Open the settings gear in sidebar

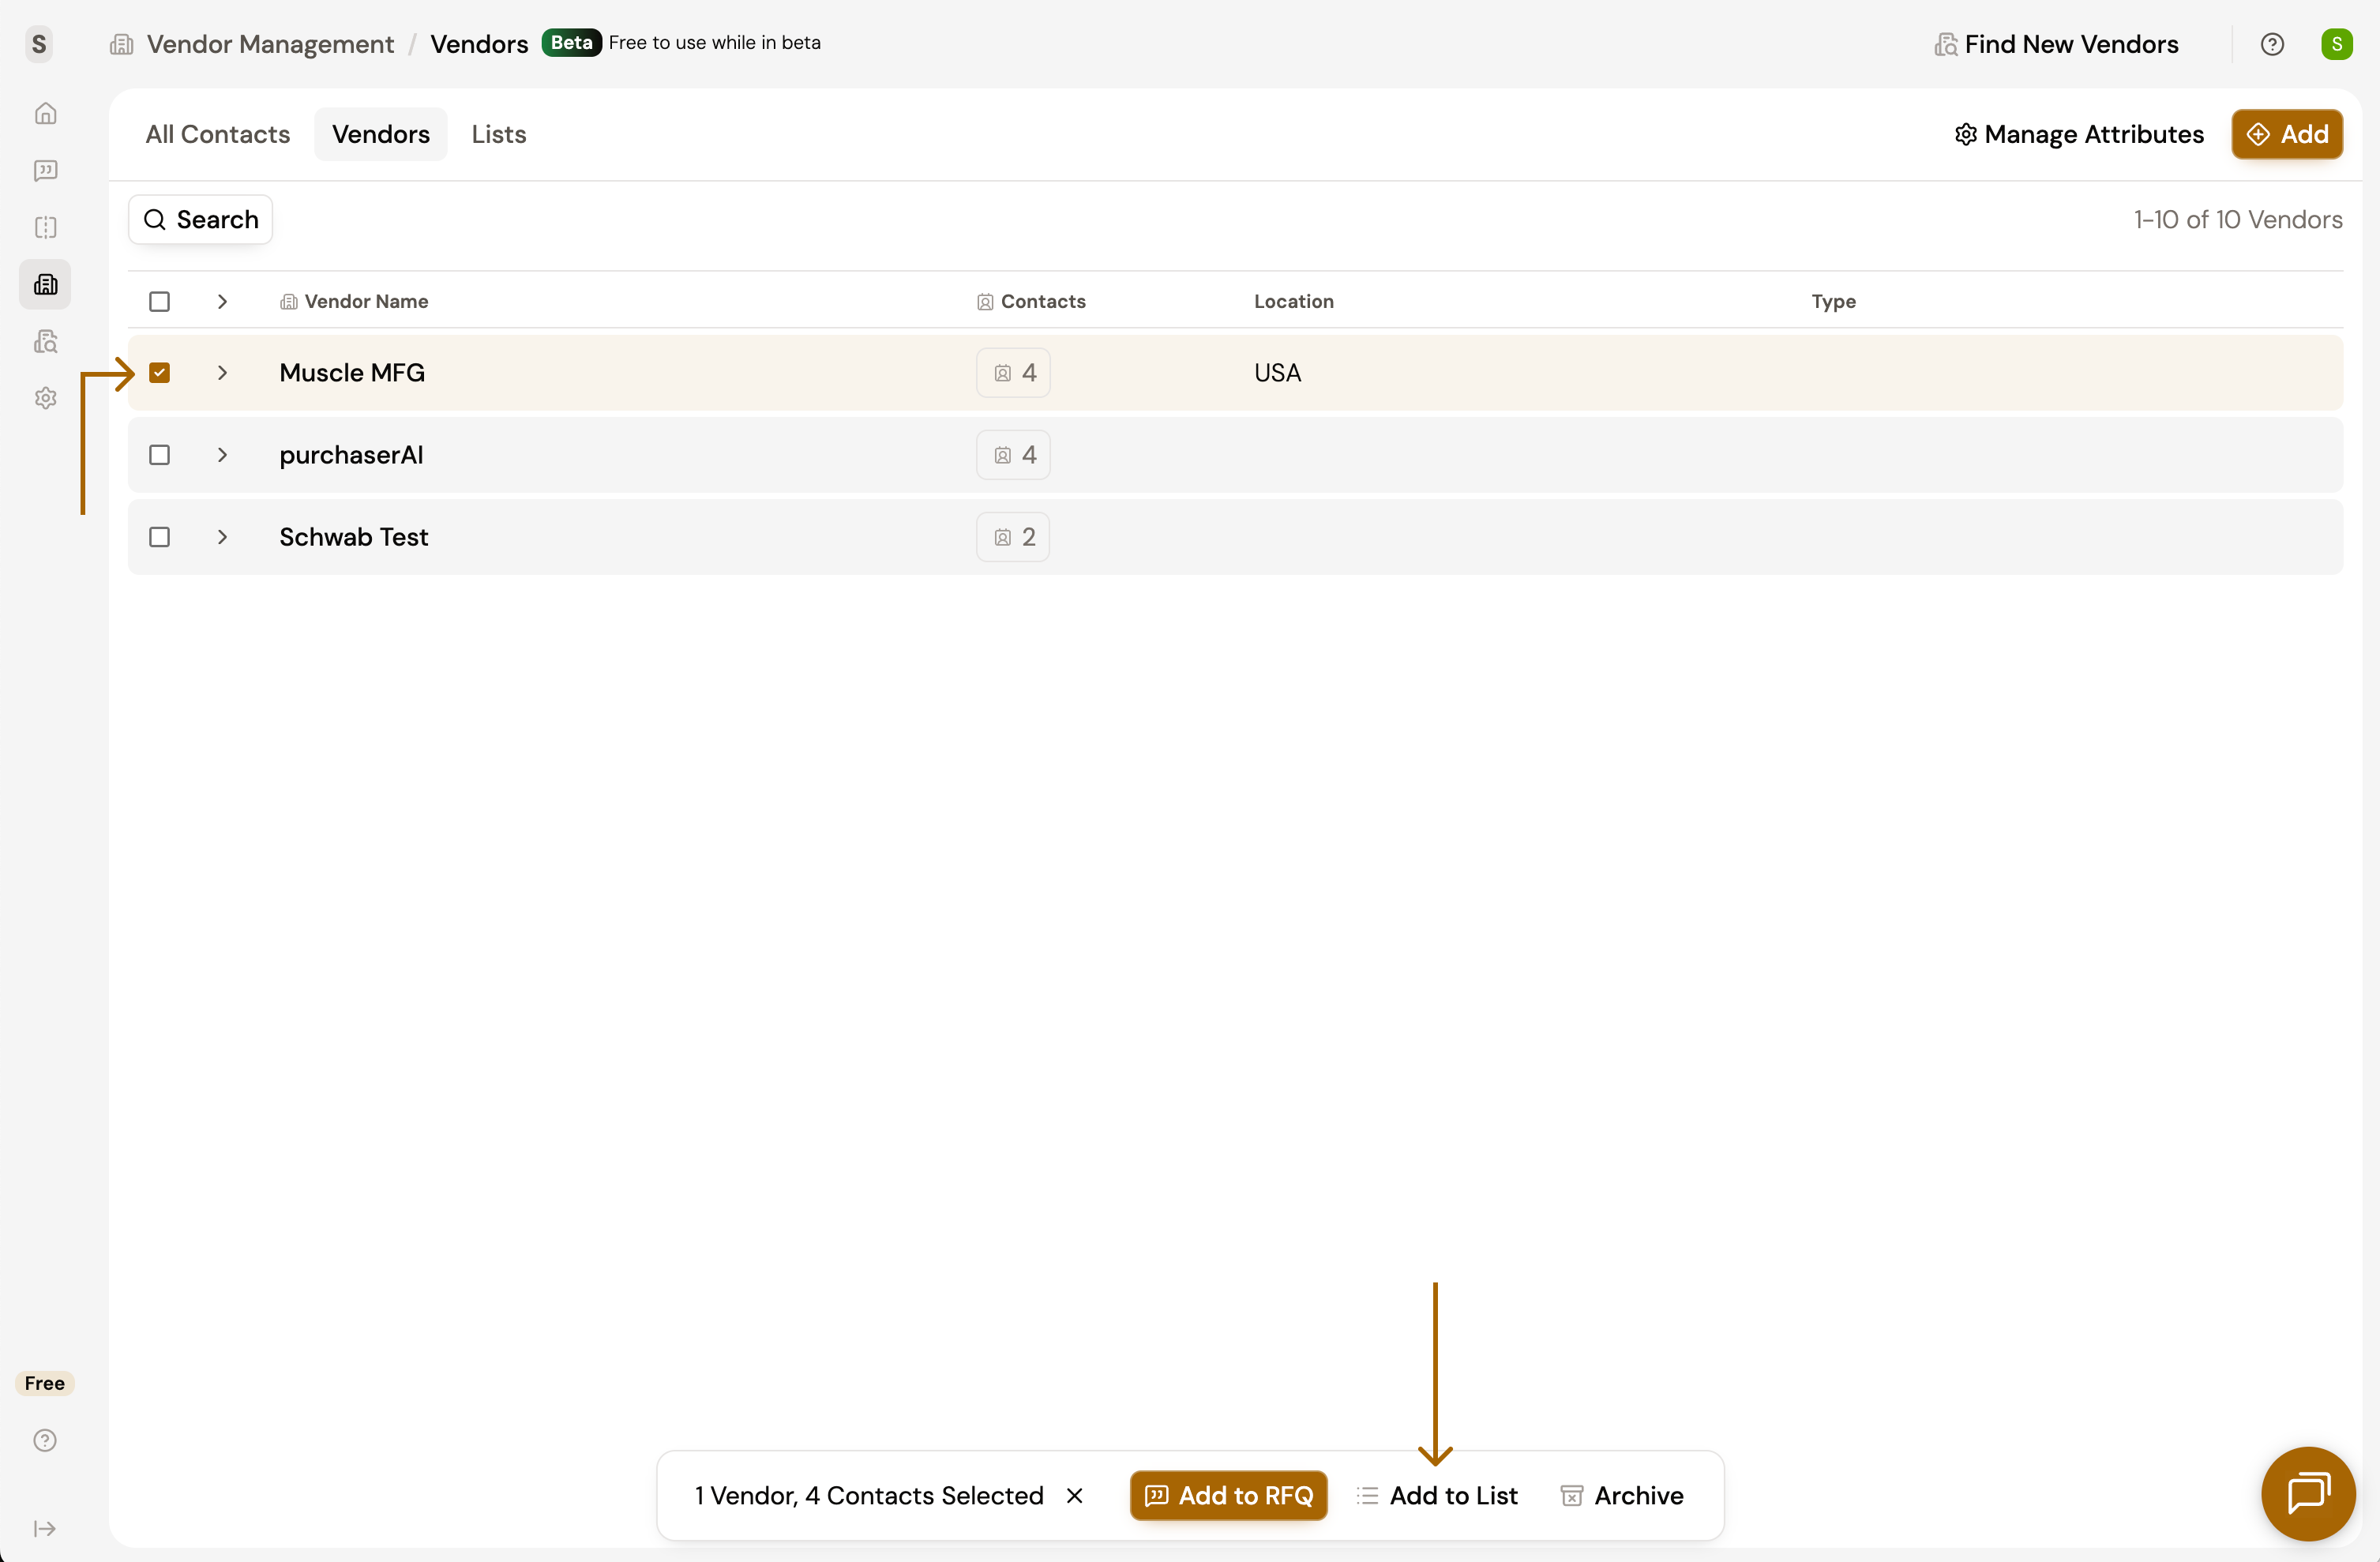45,398
